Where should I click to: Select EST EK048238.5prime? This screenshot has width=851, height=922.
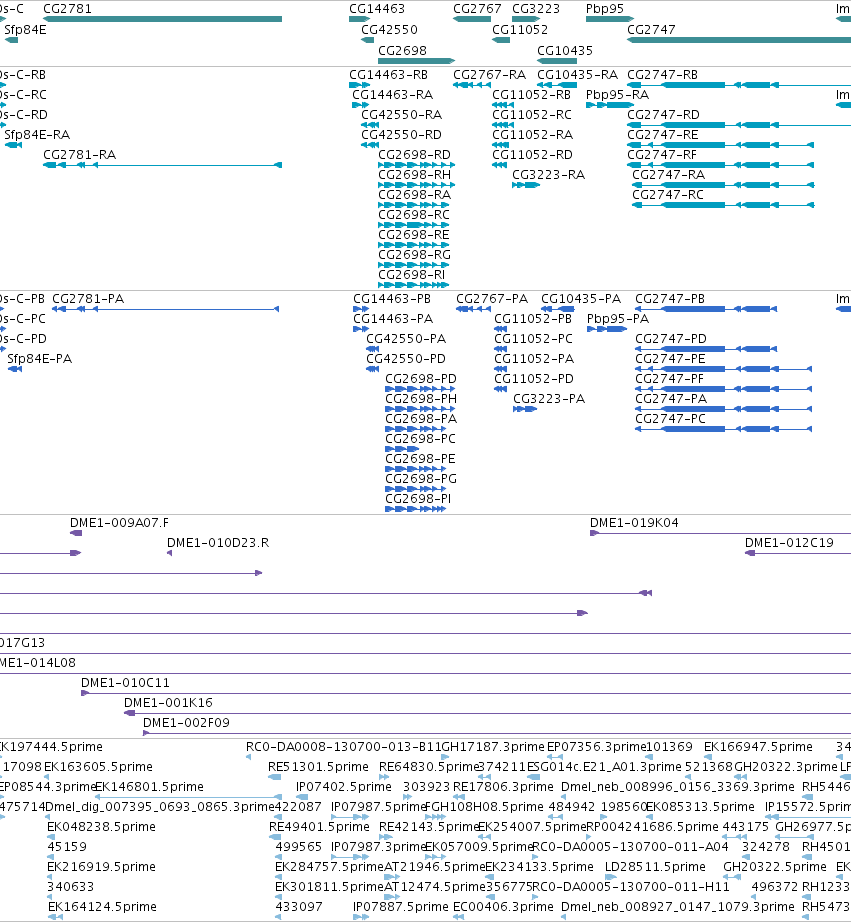[x=101, y=827]
